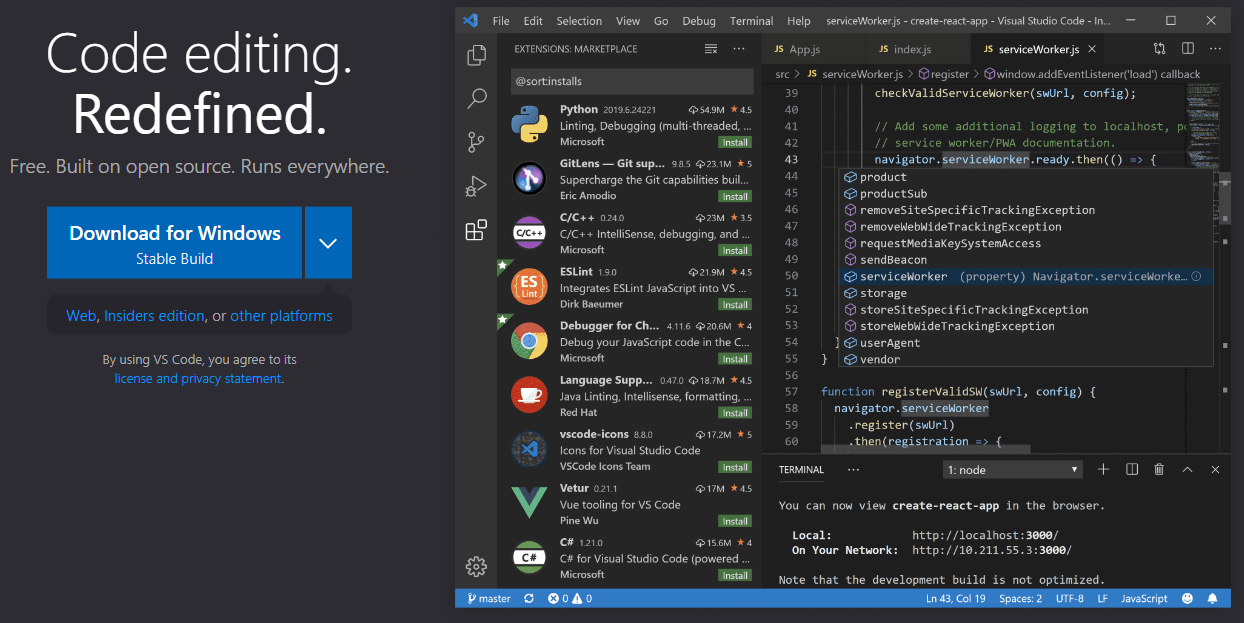This screenshot has width=1244, height=623.
Task: Select the TERMINAL panel tab
Action: 801,470
